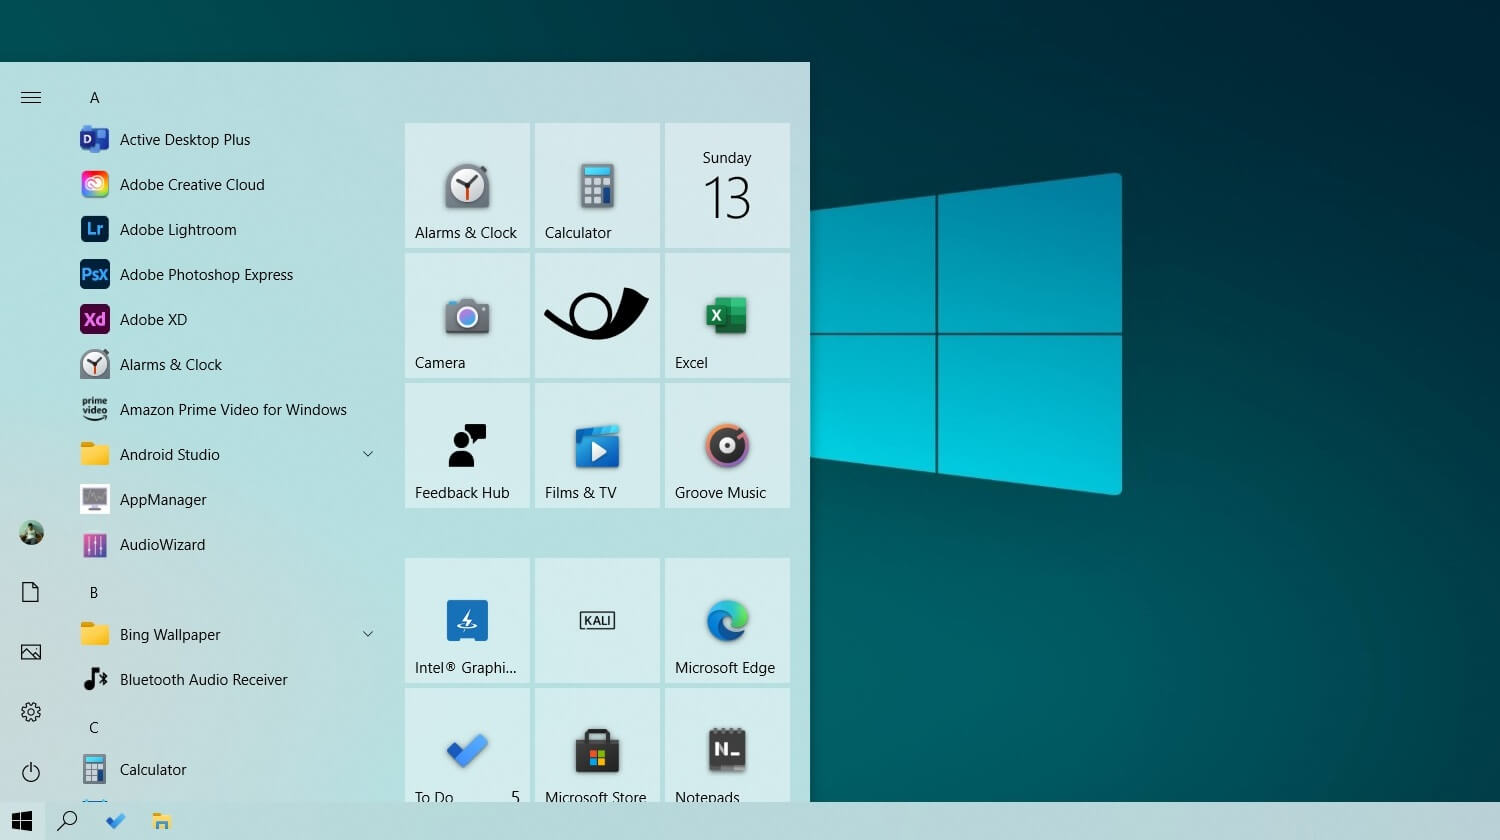Open AppManager from the app list
The width and height of the screenshot is (1500, 840).
click(228, 500)
